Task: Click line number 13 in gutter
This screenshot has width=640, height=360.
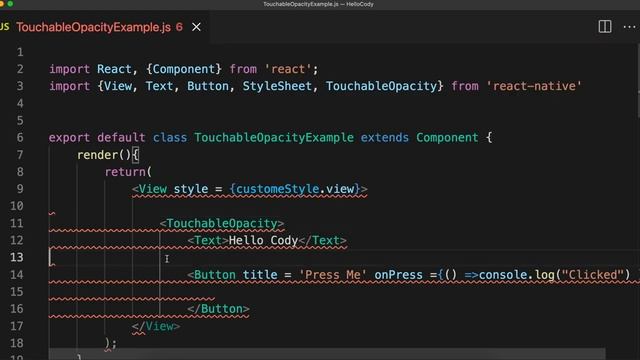Action: pyautogui.click(x=17, y=258)
